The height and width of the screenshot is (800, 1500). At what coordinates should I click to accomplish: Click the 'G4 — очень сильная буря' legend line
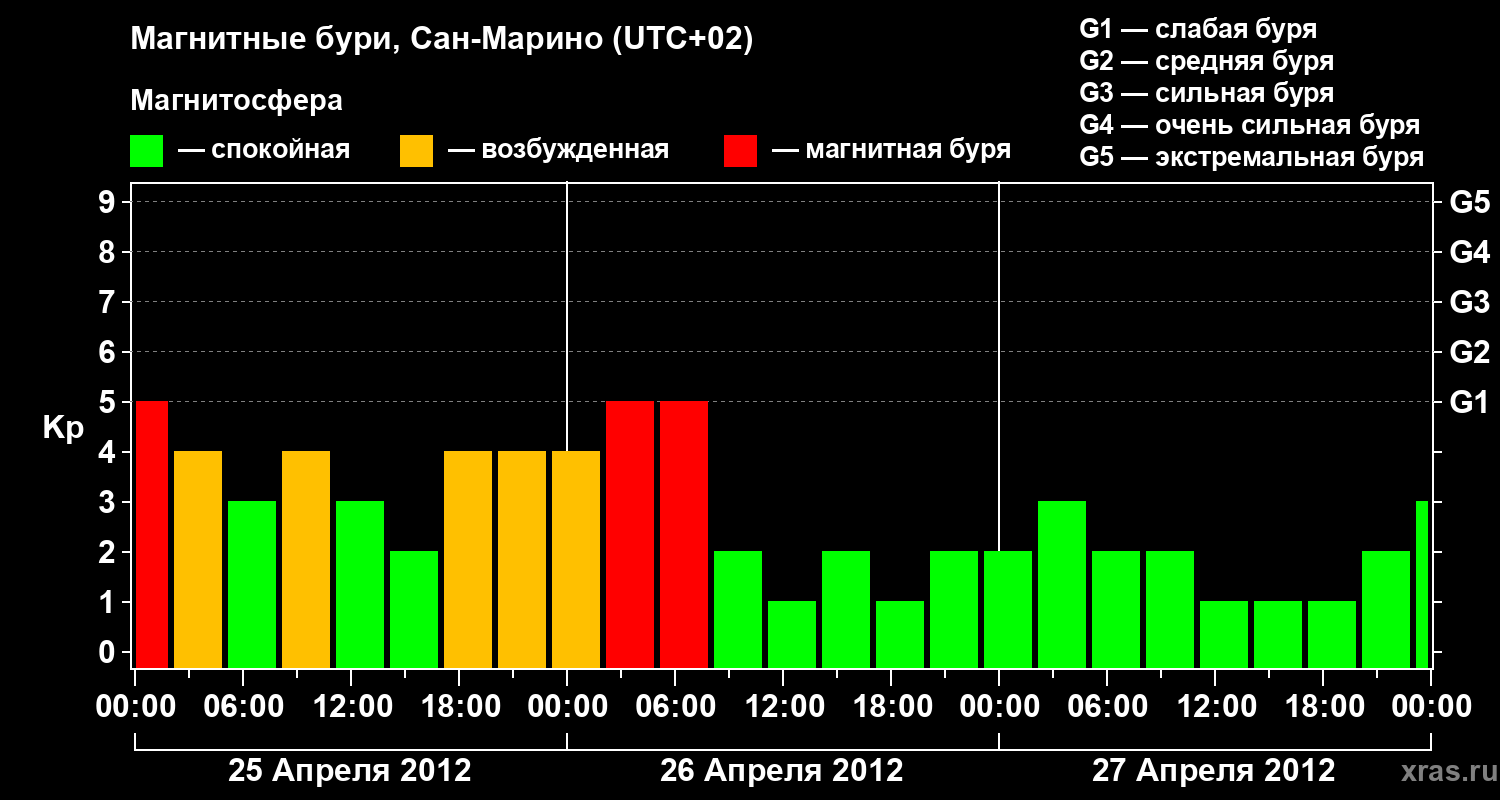(x=1249, y=124)
